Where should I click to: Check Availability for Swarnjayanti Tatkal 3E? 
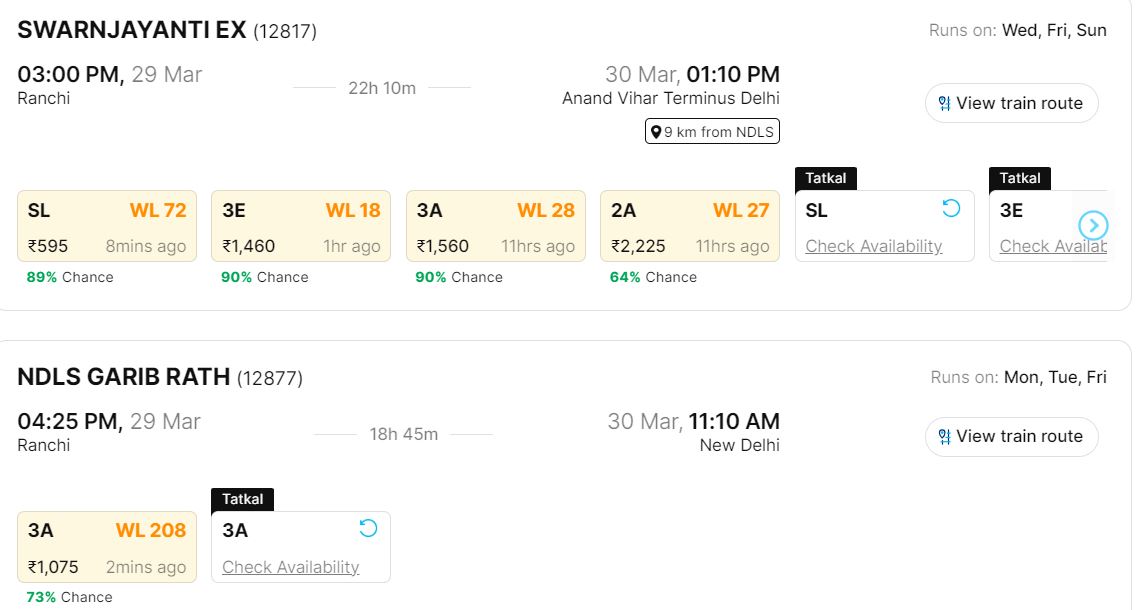pos(1050,246)
